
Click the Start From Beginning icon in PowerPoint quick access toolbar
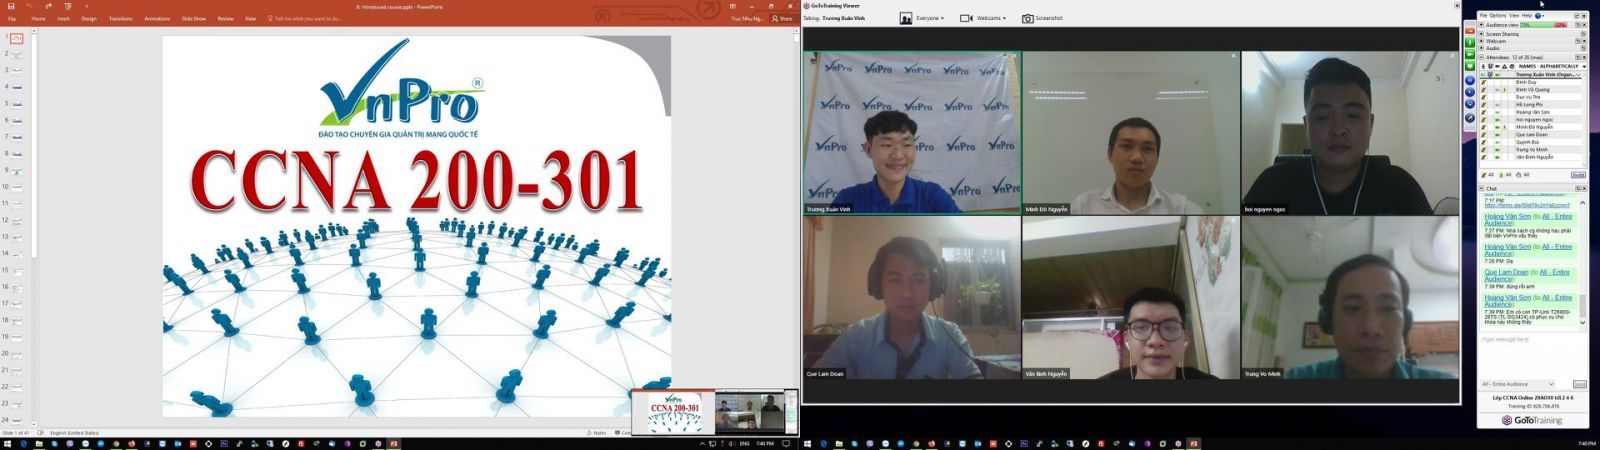67,6
